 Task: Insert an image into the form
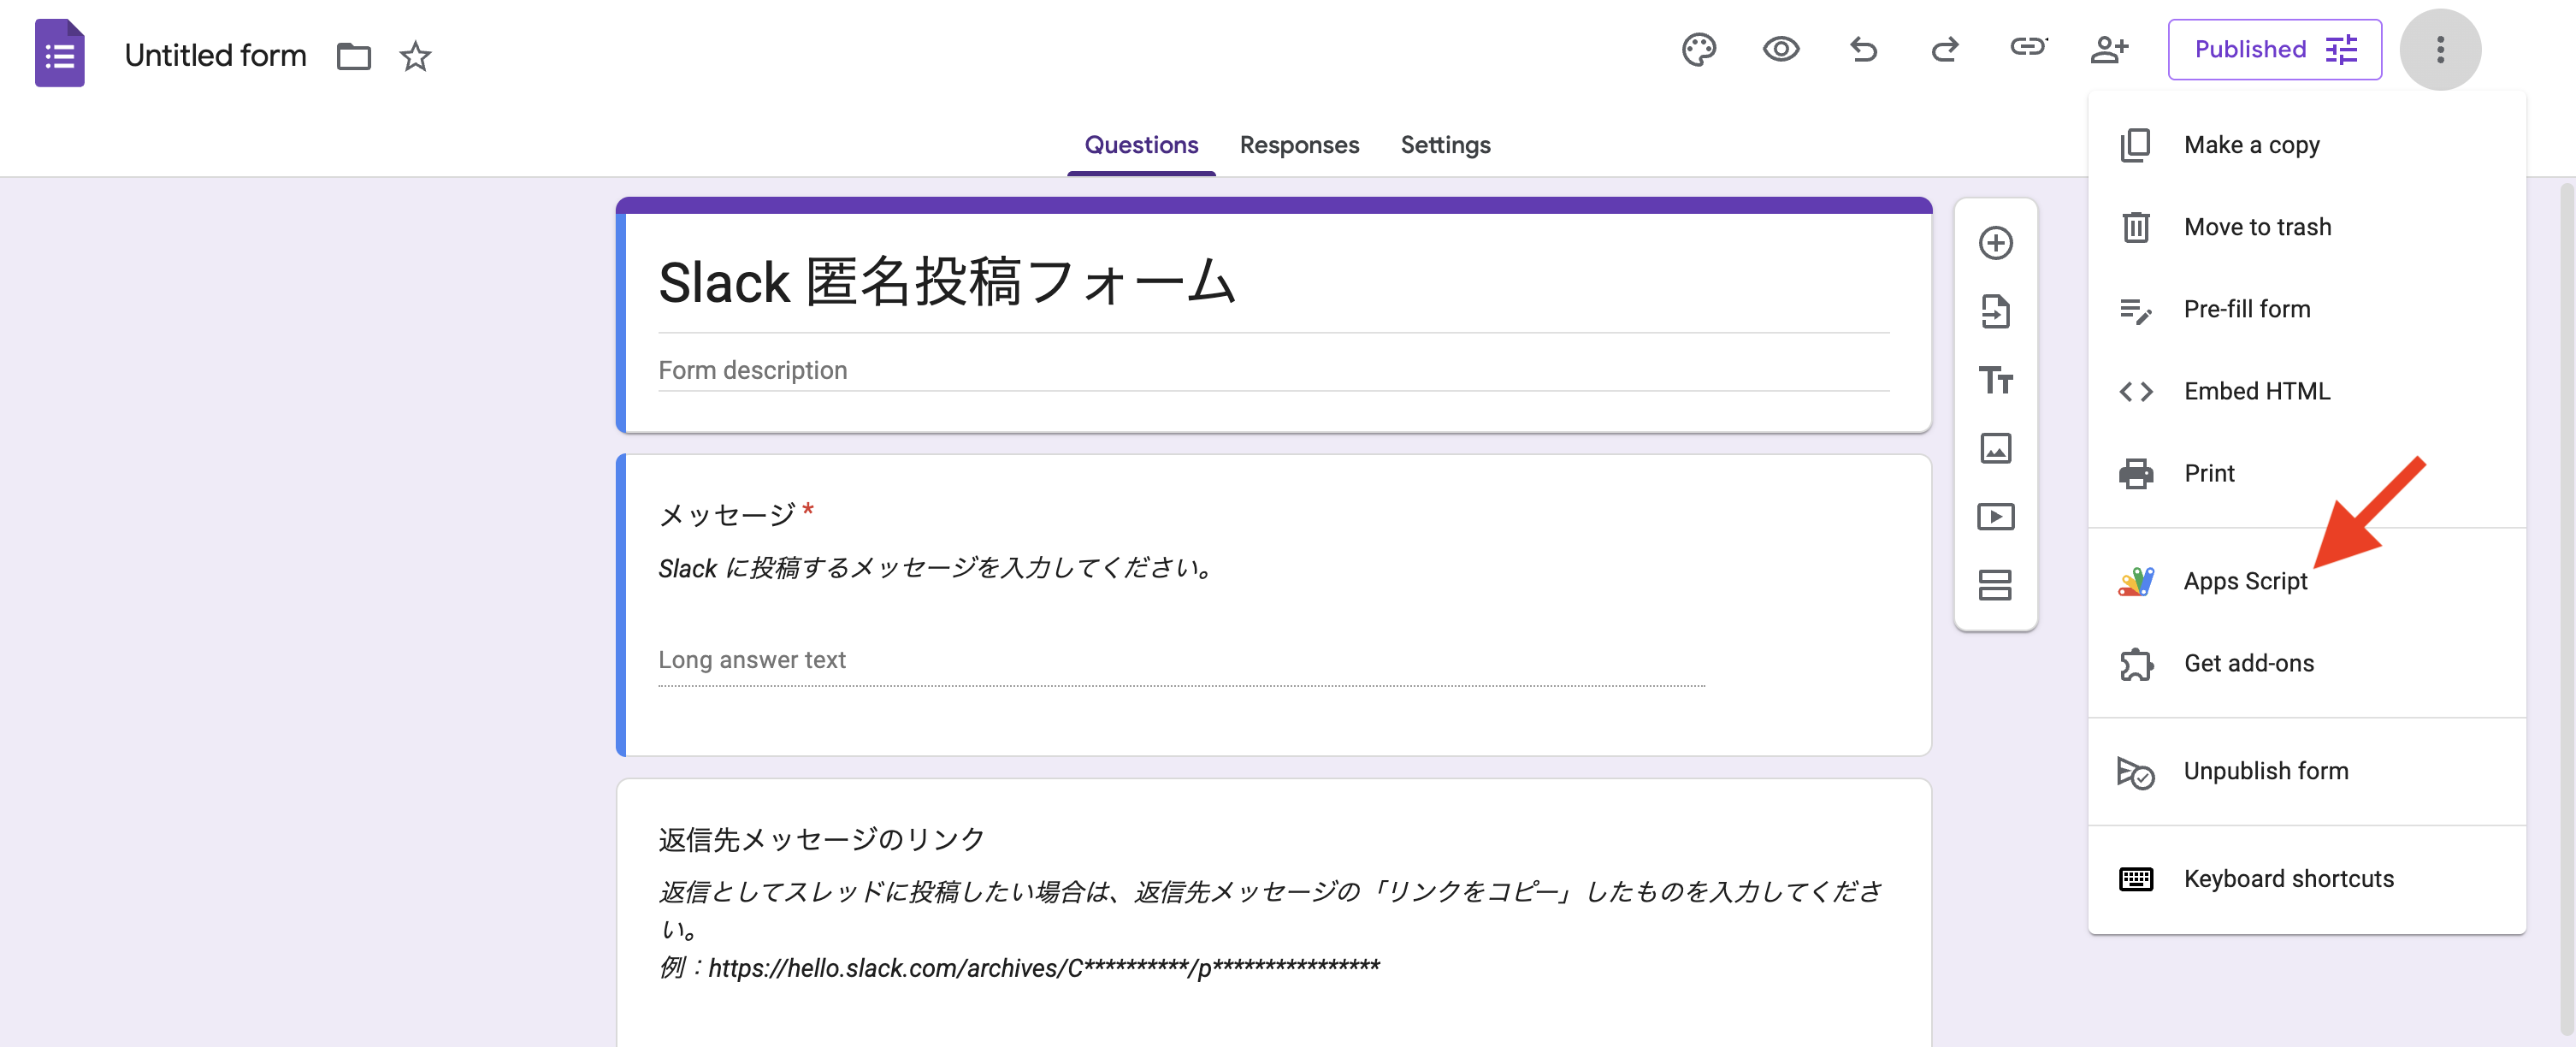pos(1995,449)
